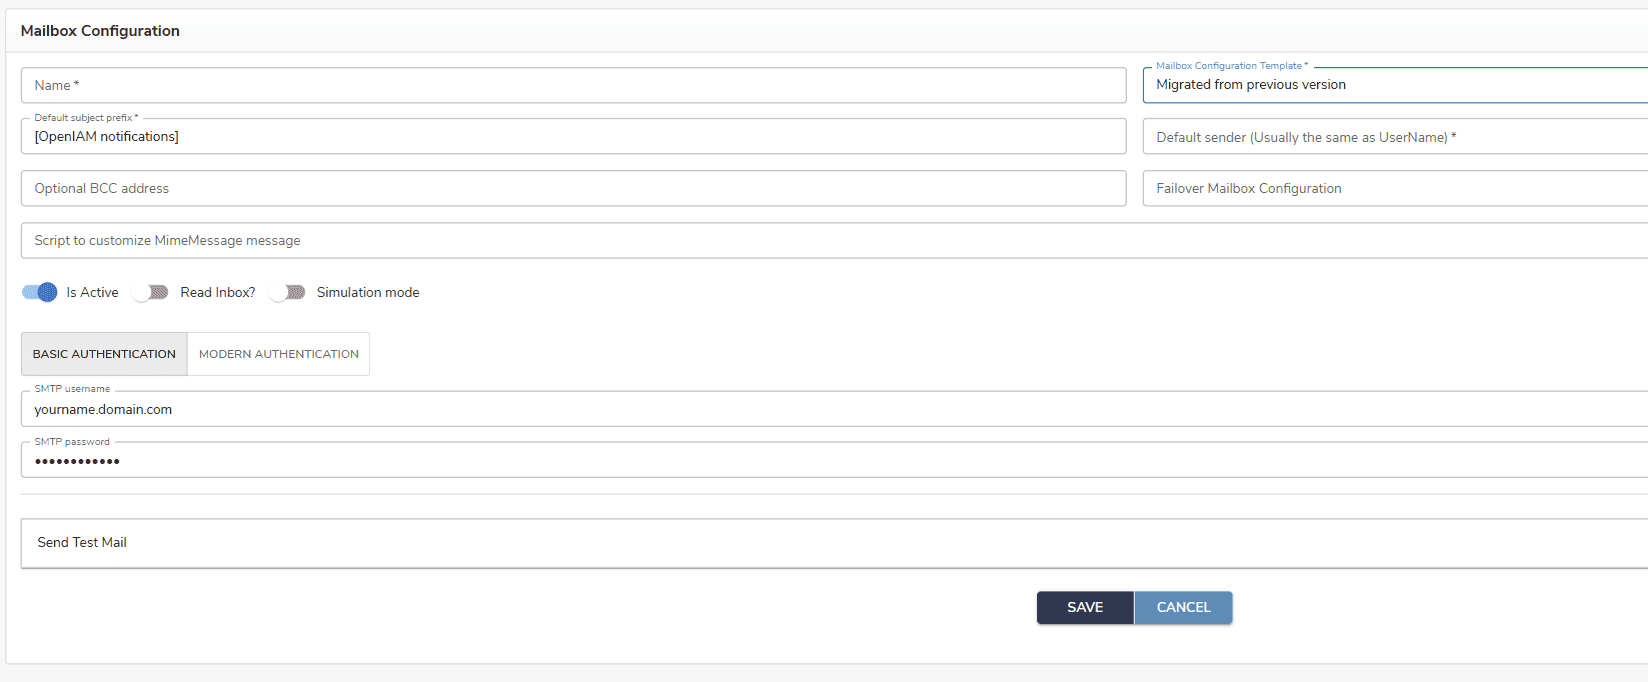
Task: Turn on the Simulation mode switch
Action: [287, 292]
